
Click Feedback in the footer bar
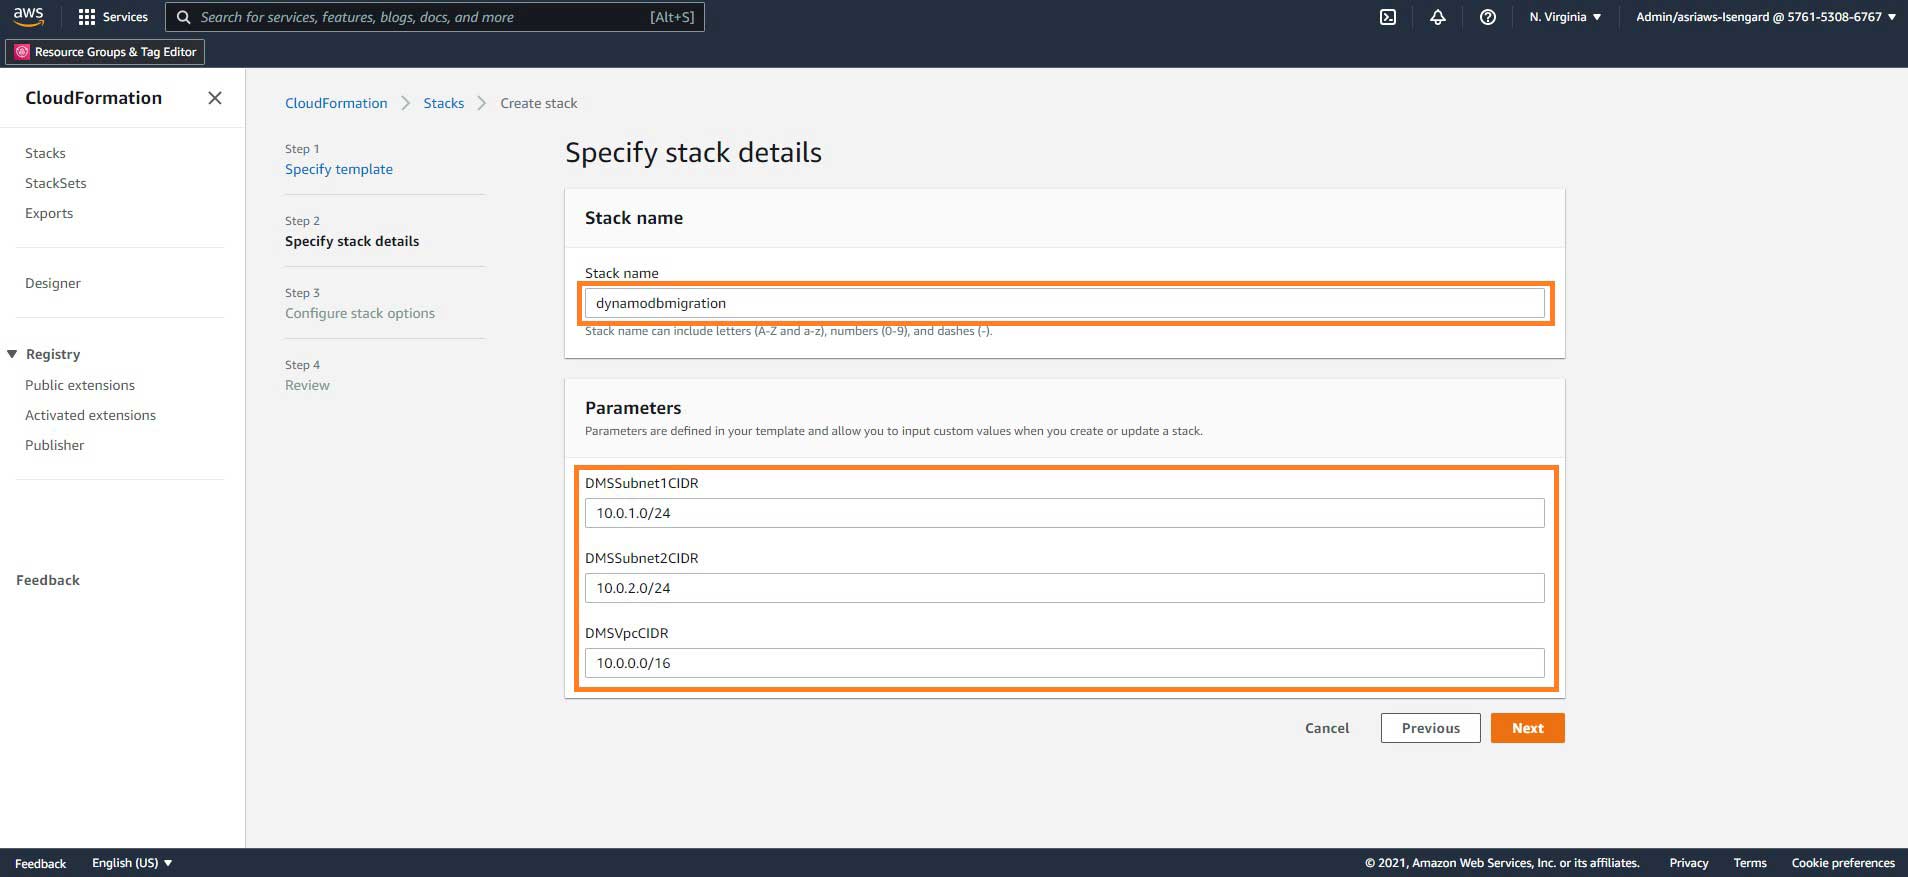coord(40,863)
